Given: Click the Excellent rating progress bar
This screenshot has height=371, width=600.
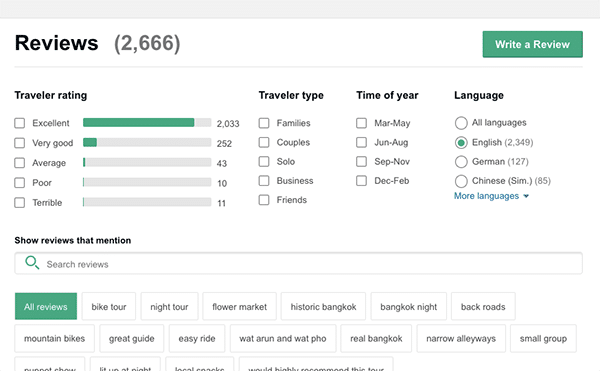Looking at the screenshot, I should pyautogui.click(x=147, y=122).
